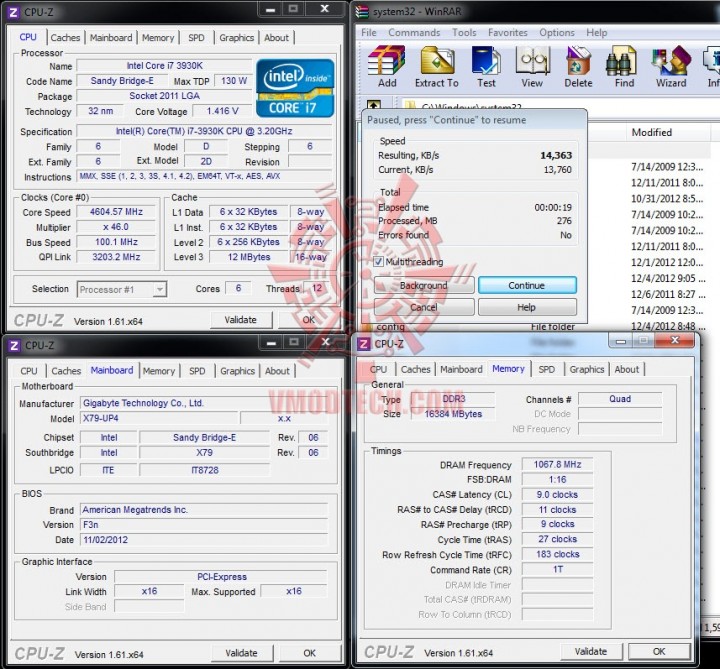Click Validate in the Mainboard window
The width and height of the screenshot is (720, 669).
point(242,653)
